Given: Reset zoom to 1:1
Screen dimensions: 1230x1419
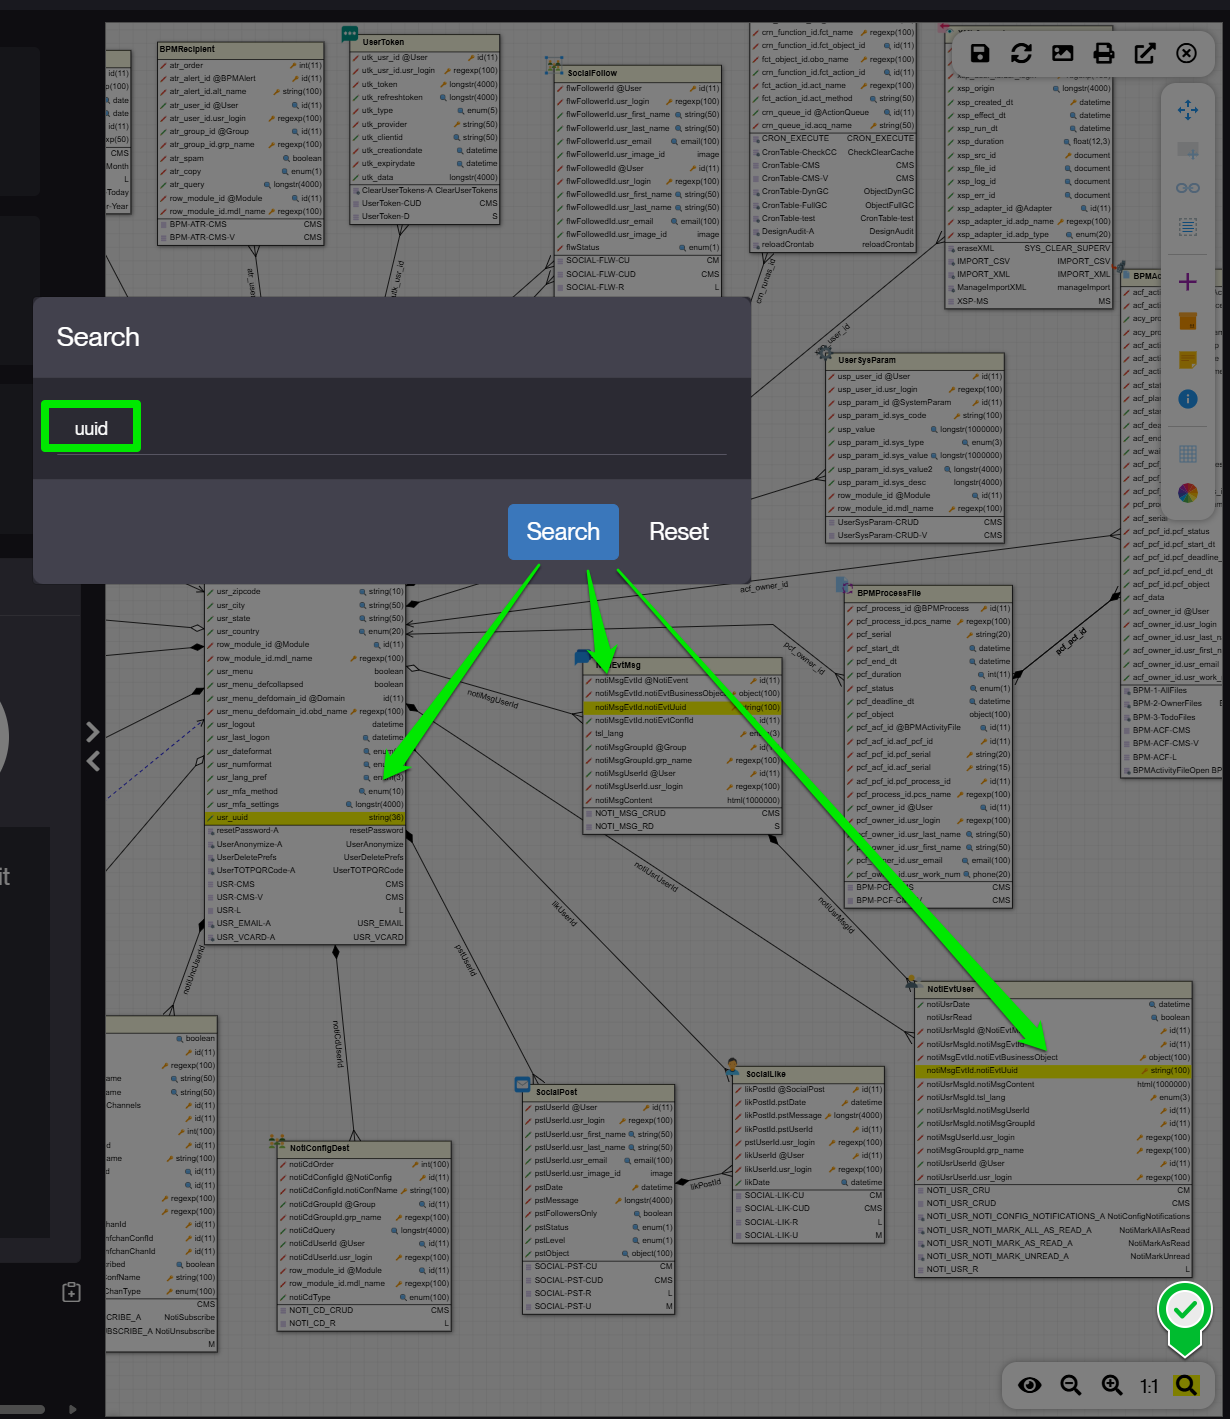Looking at the screenshot, I should tap(1149, 1386).
